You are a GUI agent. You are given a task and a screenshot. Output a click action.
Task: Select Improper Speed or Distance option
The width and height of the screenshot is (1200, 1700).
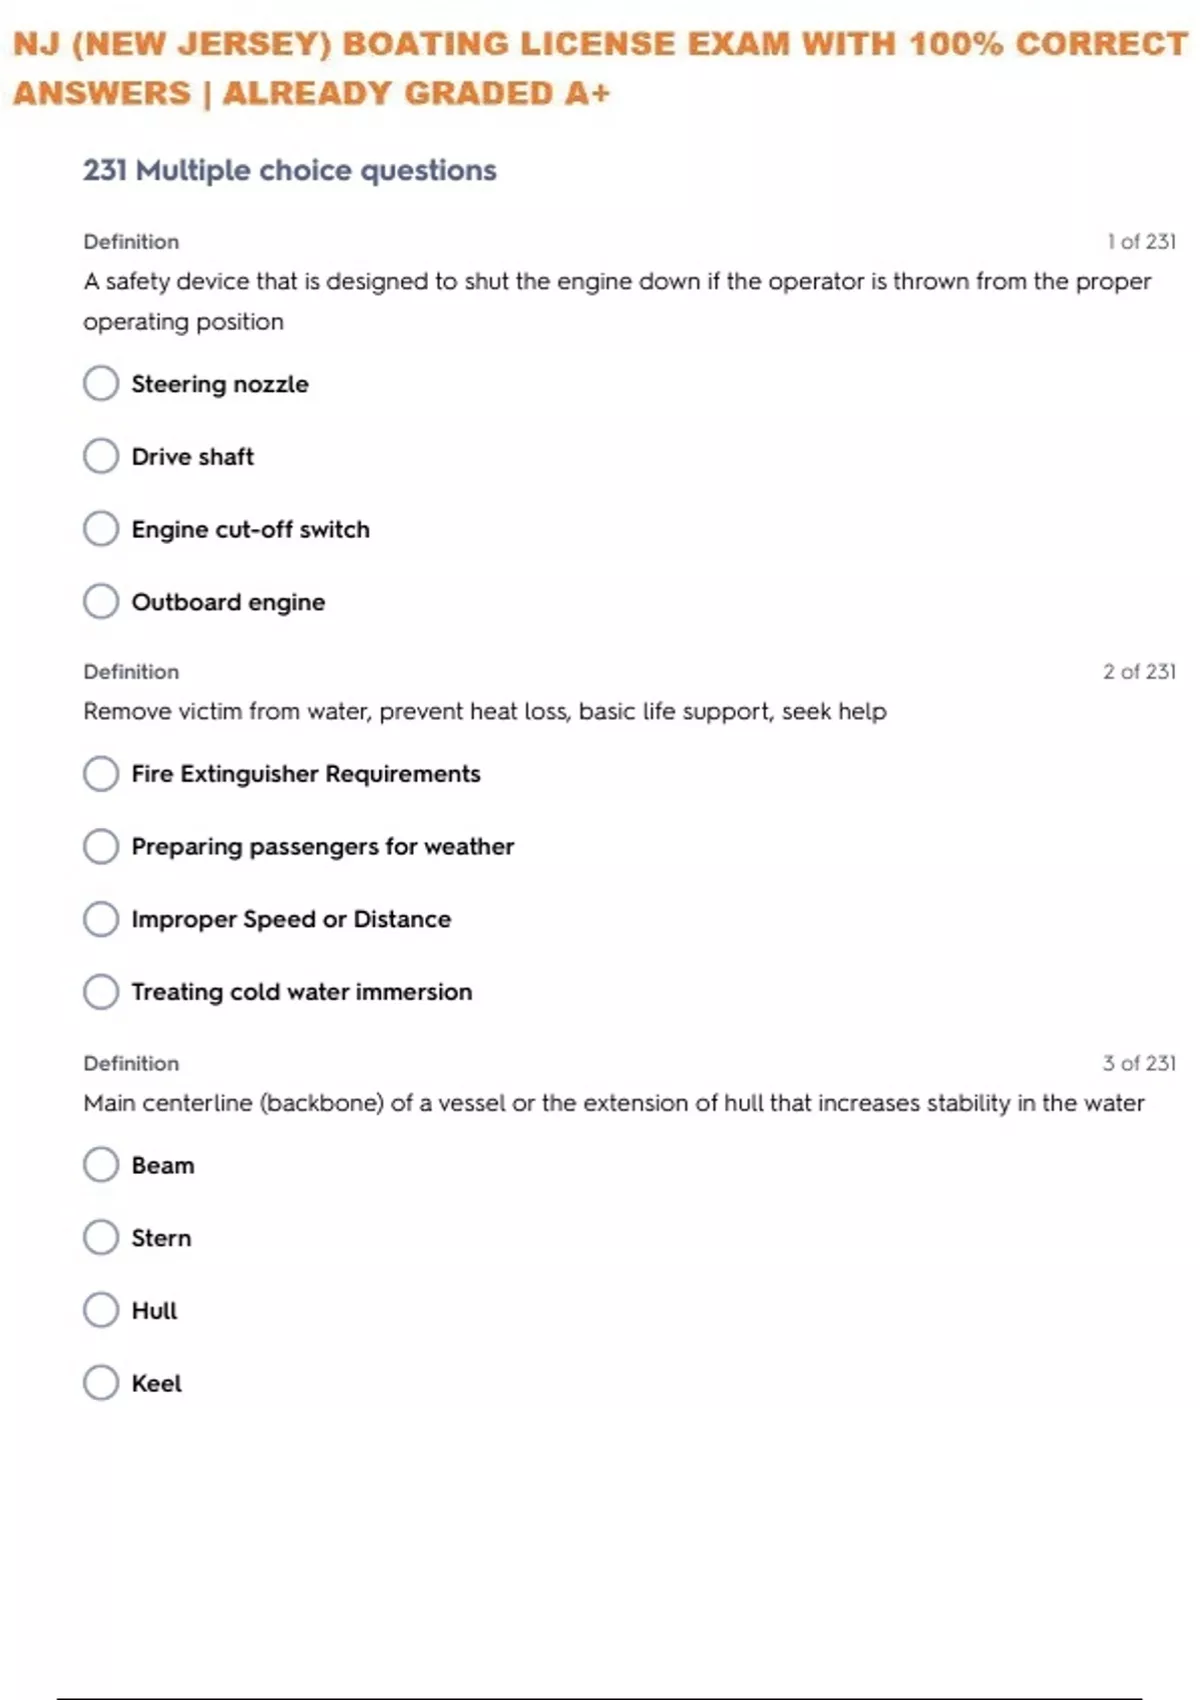101,919
